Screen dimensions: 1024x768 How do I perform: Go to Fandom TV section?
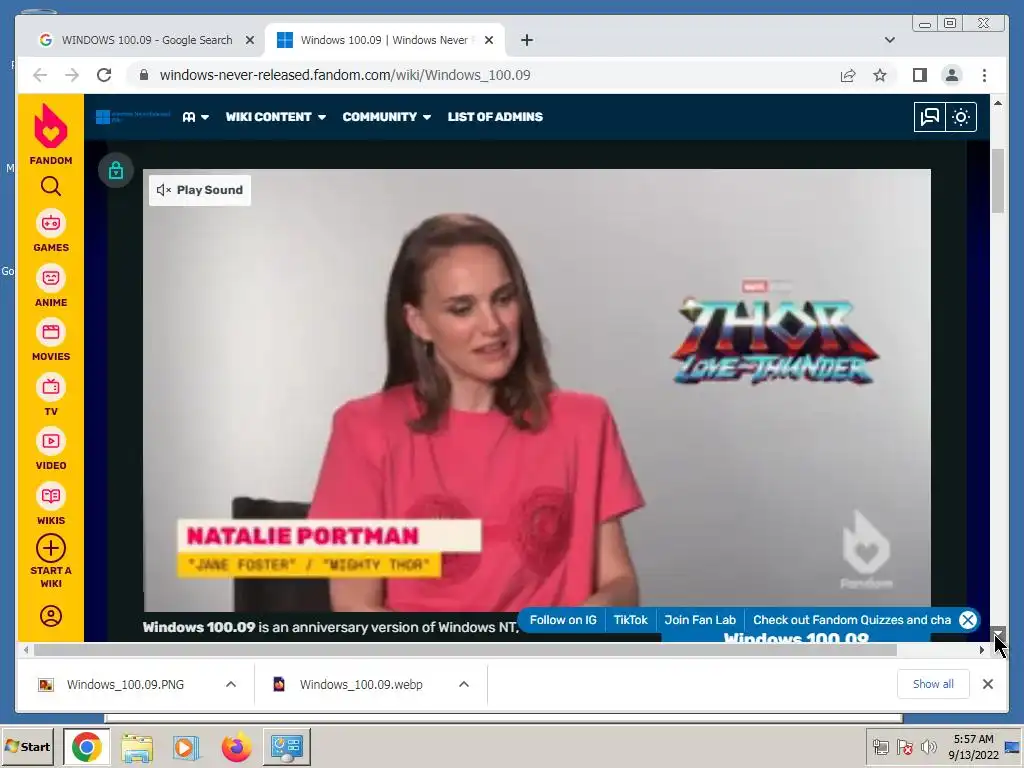pos(51,395)
